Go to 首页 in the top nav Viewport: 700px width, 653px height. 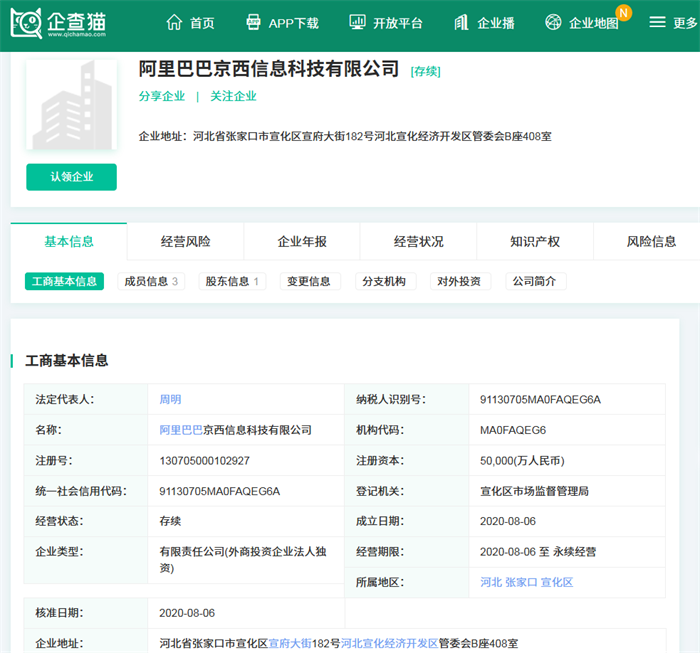coord(202,23)
